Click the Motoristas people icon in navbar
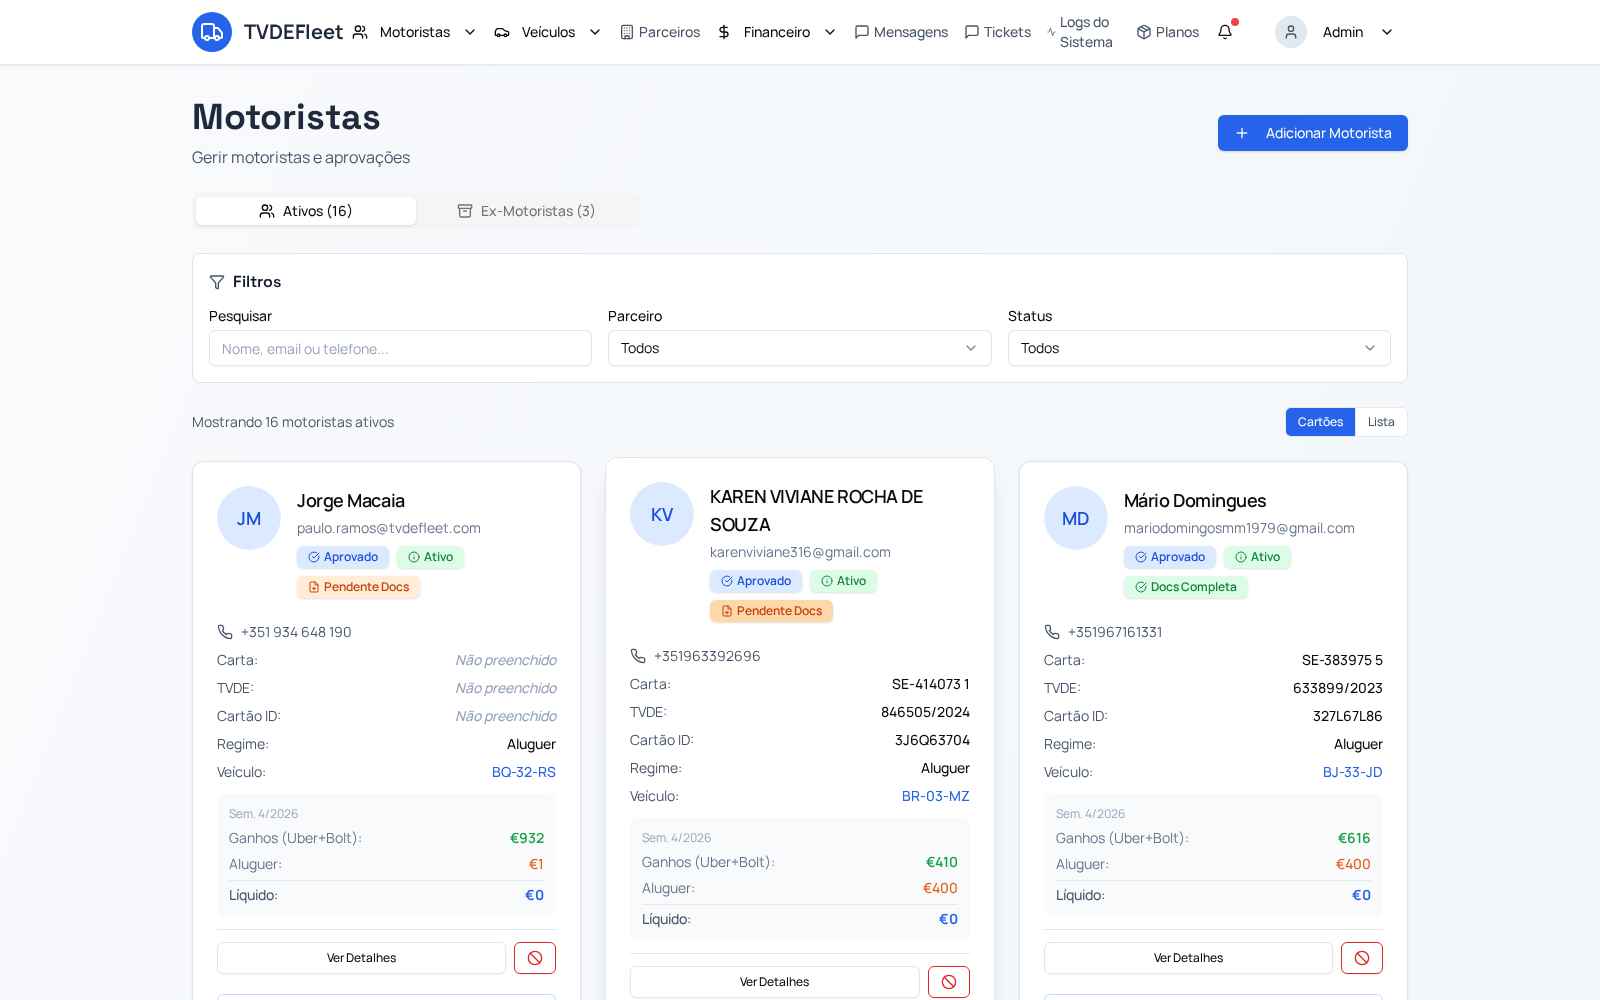This screenshot has height=1000, width=1600. tap(360, 32)
